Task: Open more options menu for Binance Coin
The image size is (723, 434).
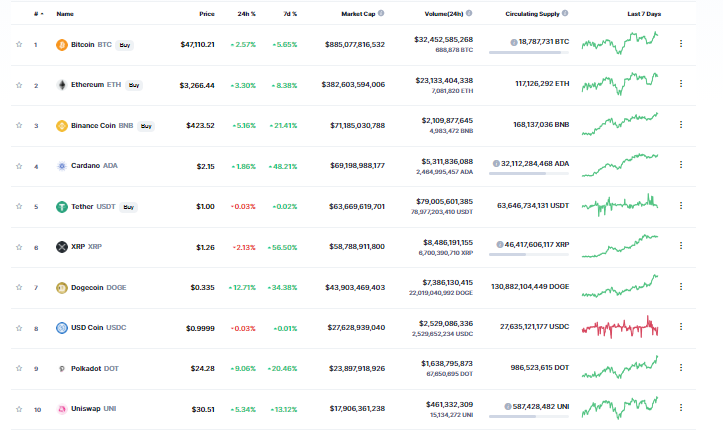Action: click(681, 125)
